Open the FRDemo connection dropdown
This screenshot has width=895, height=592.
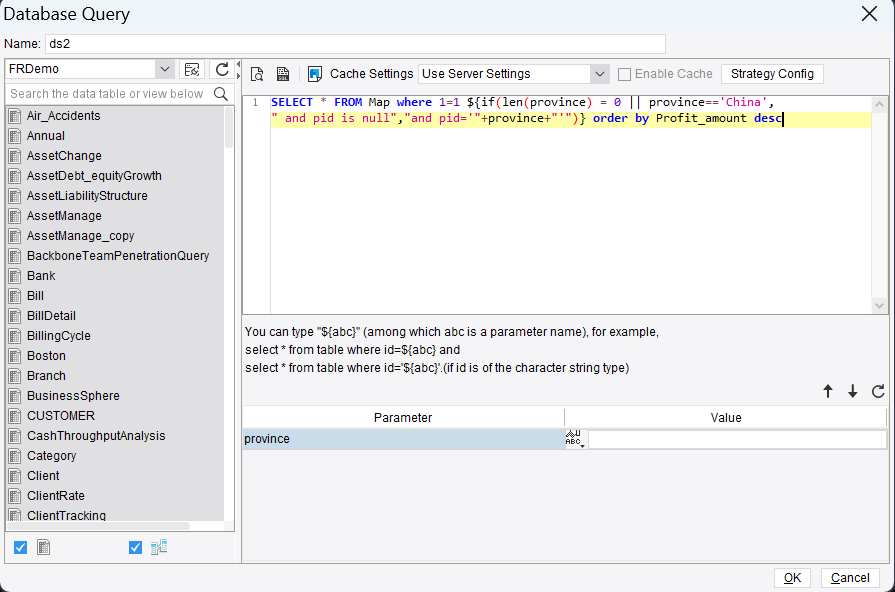[164, 69]
